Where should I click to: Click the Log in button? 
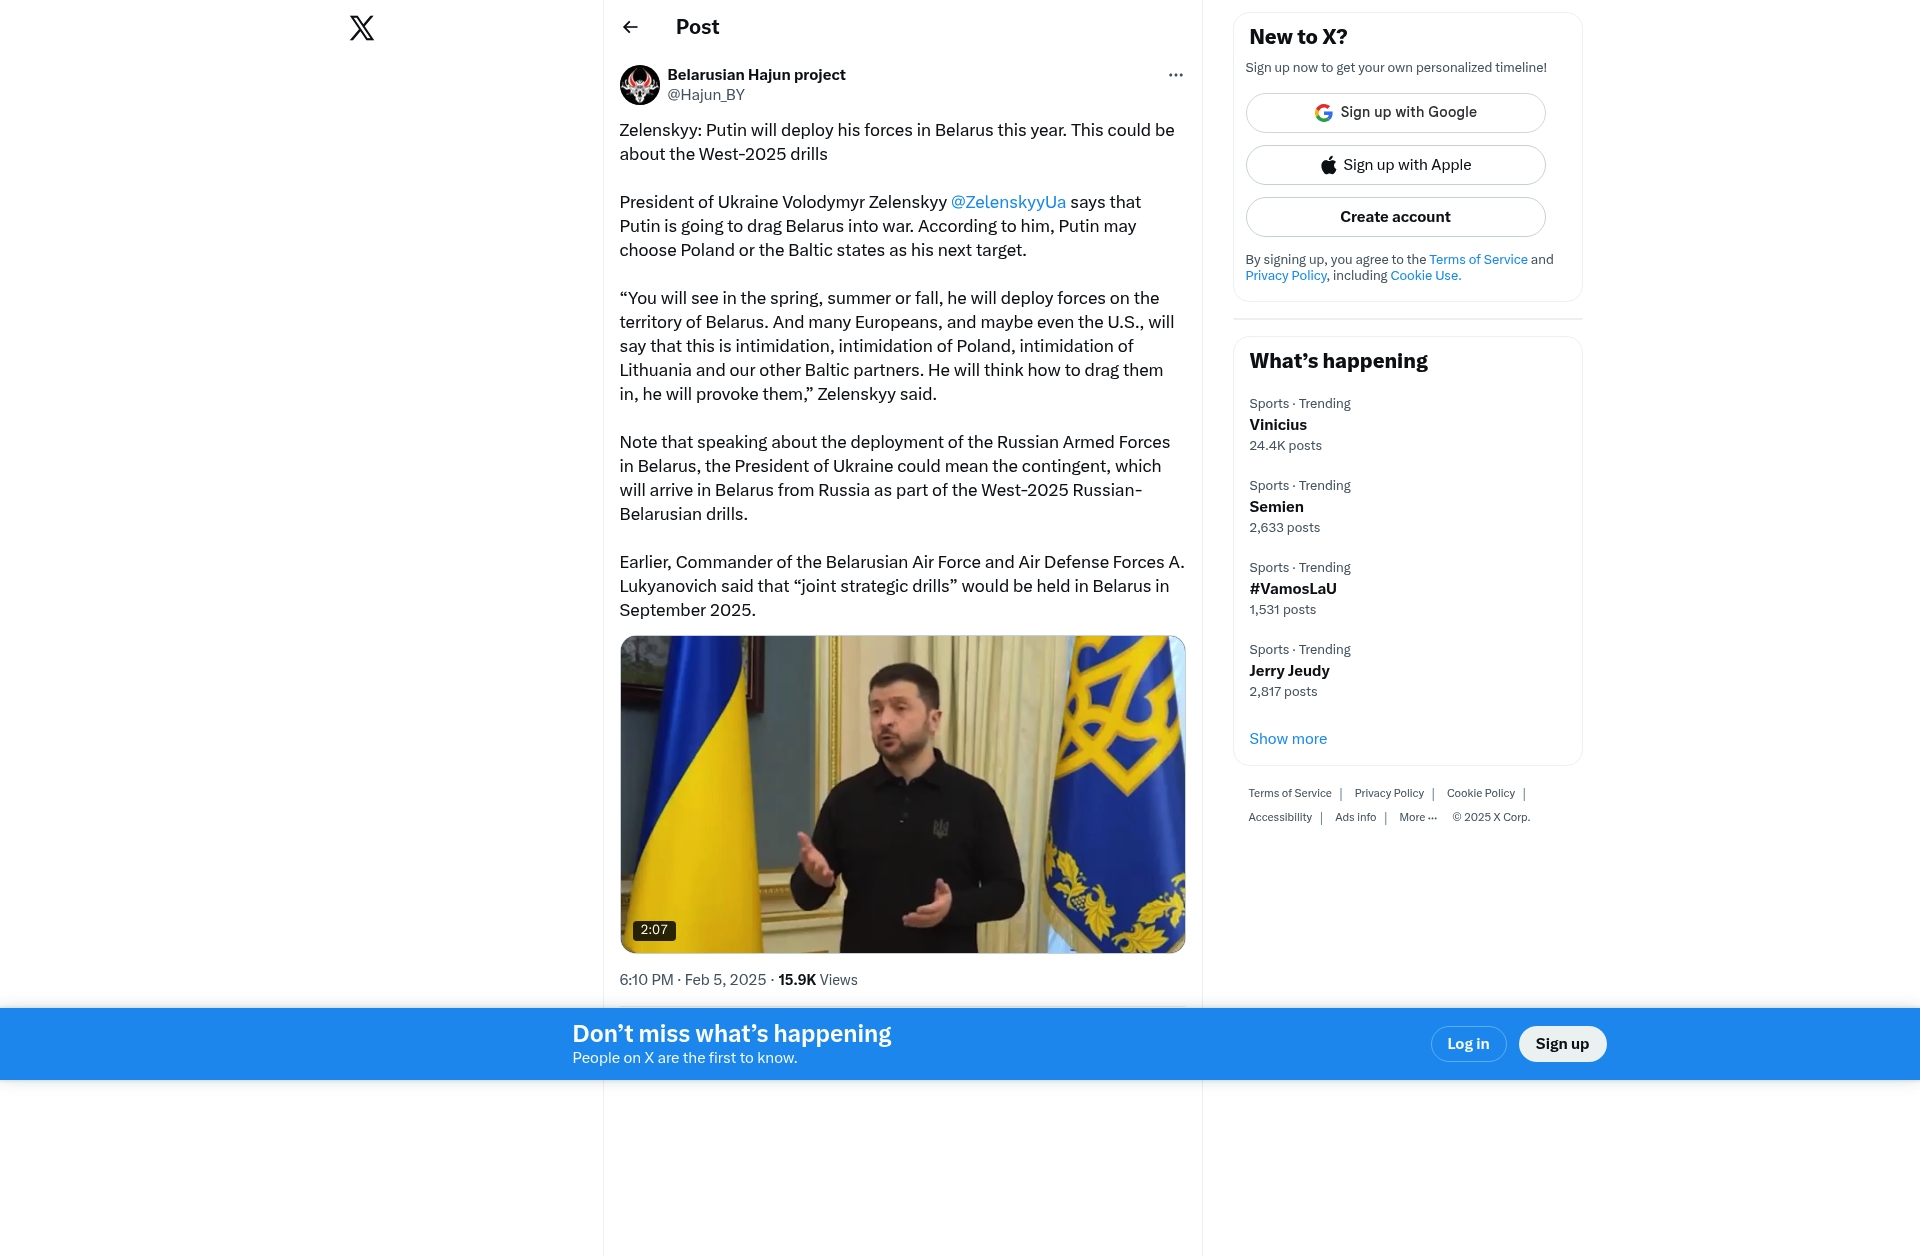(1468, 1044)
